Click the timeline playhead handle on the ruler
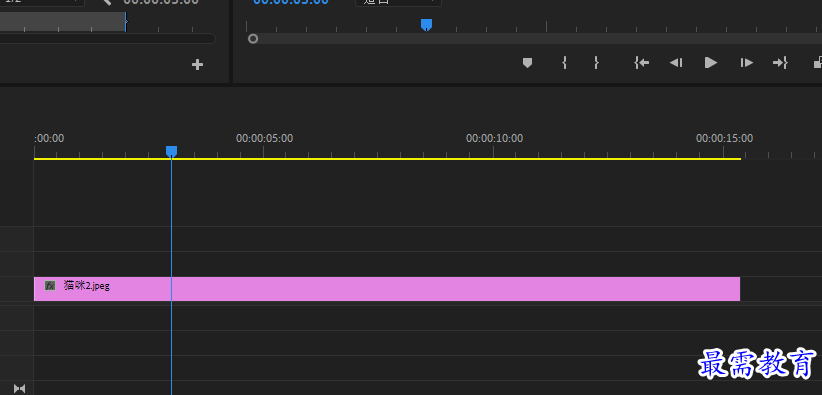This screenshot has height=395, width=822. pyautogui.click(x=171, y=152)
